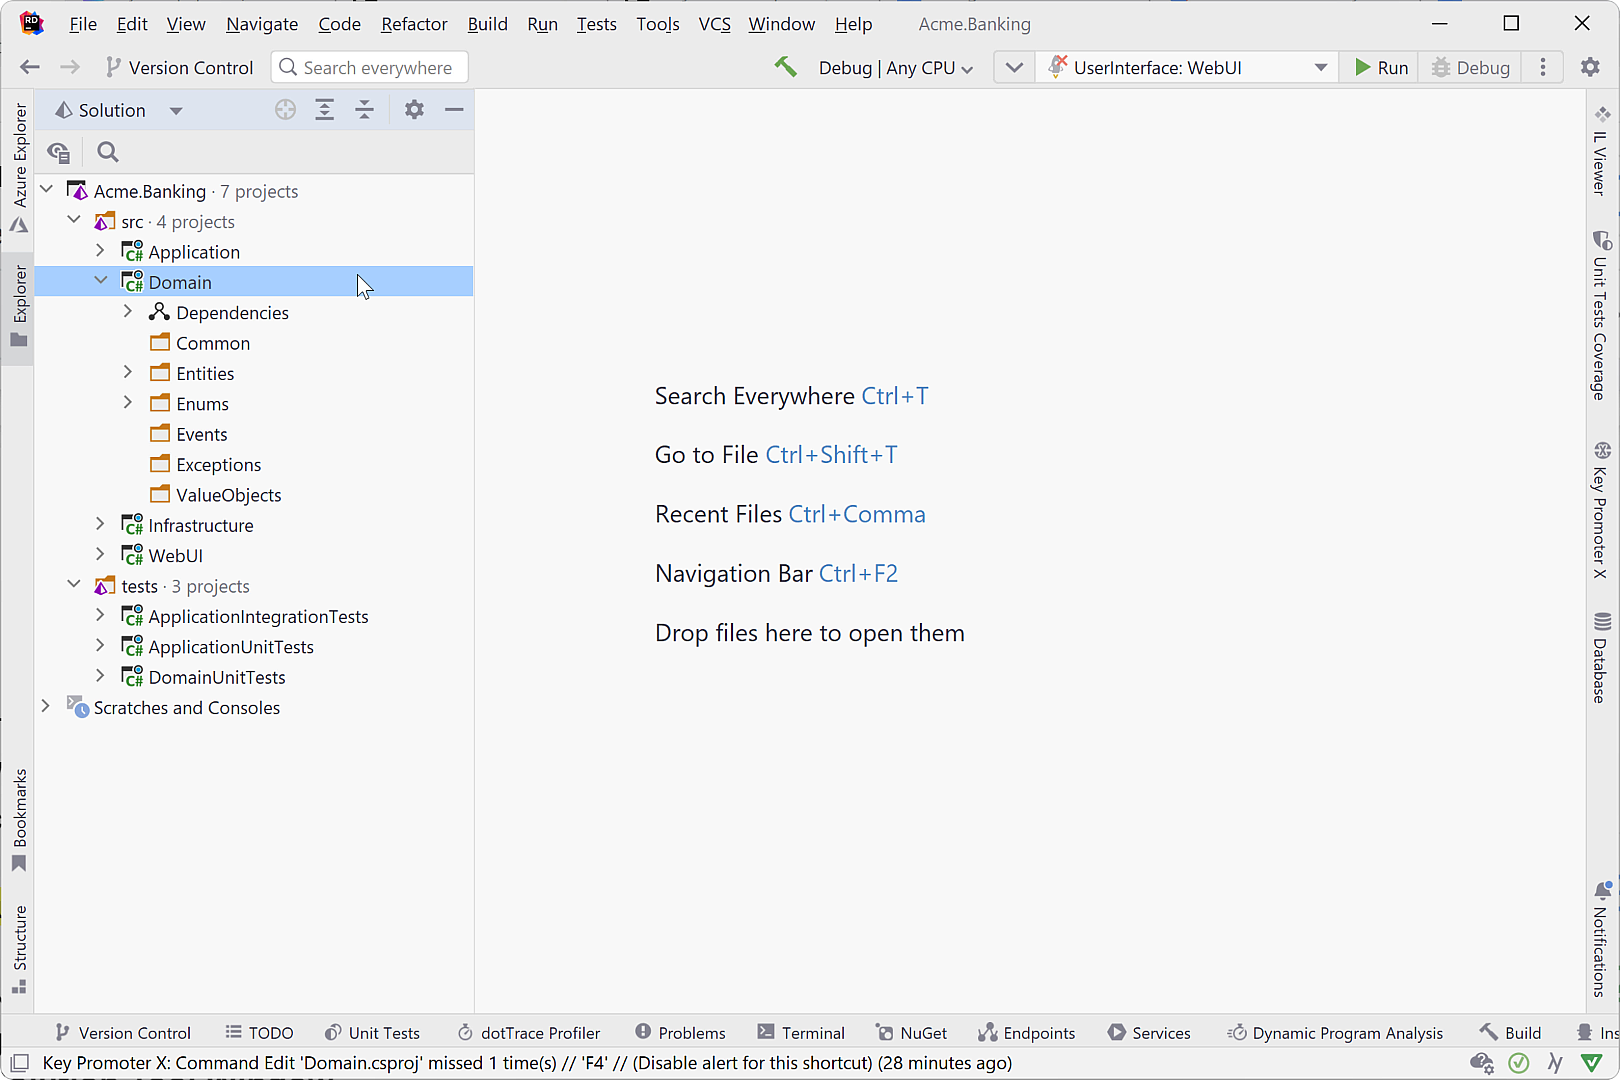Image resolution: width=1620 pixels, height=1080 pixels.
Task: Open the Database tool window
Action: (x=1601, y=658)
